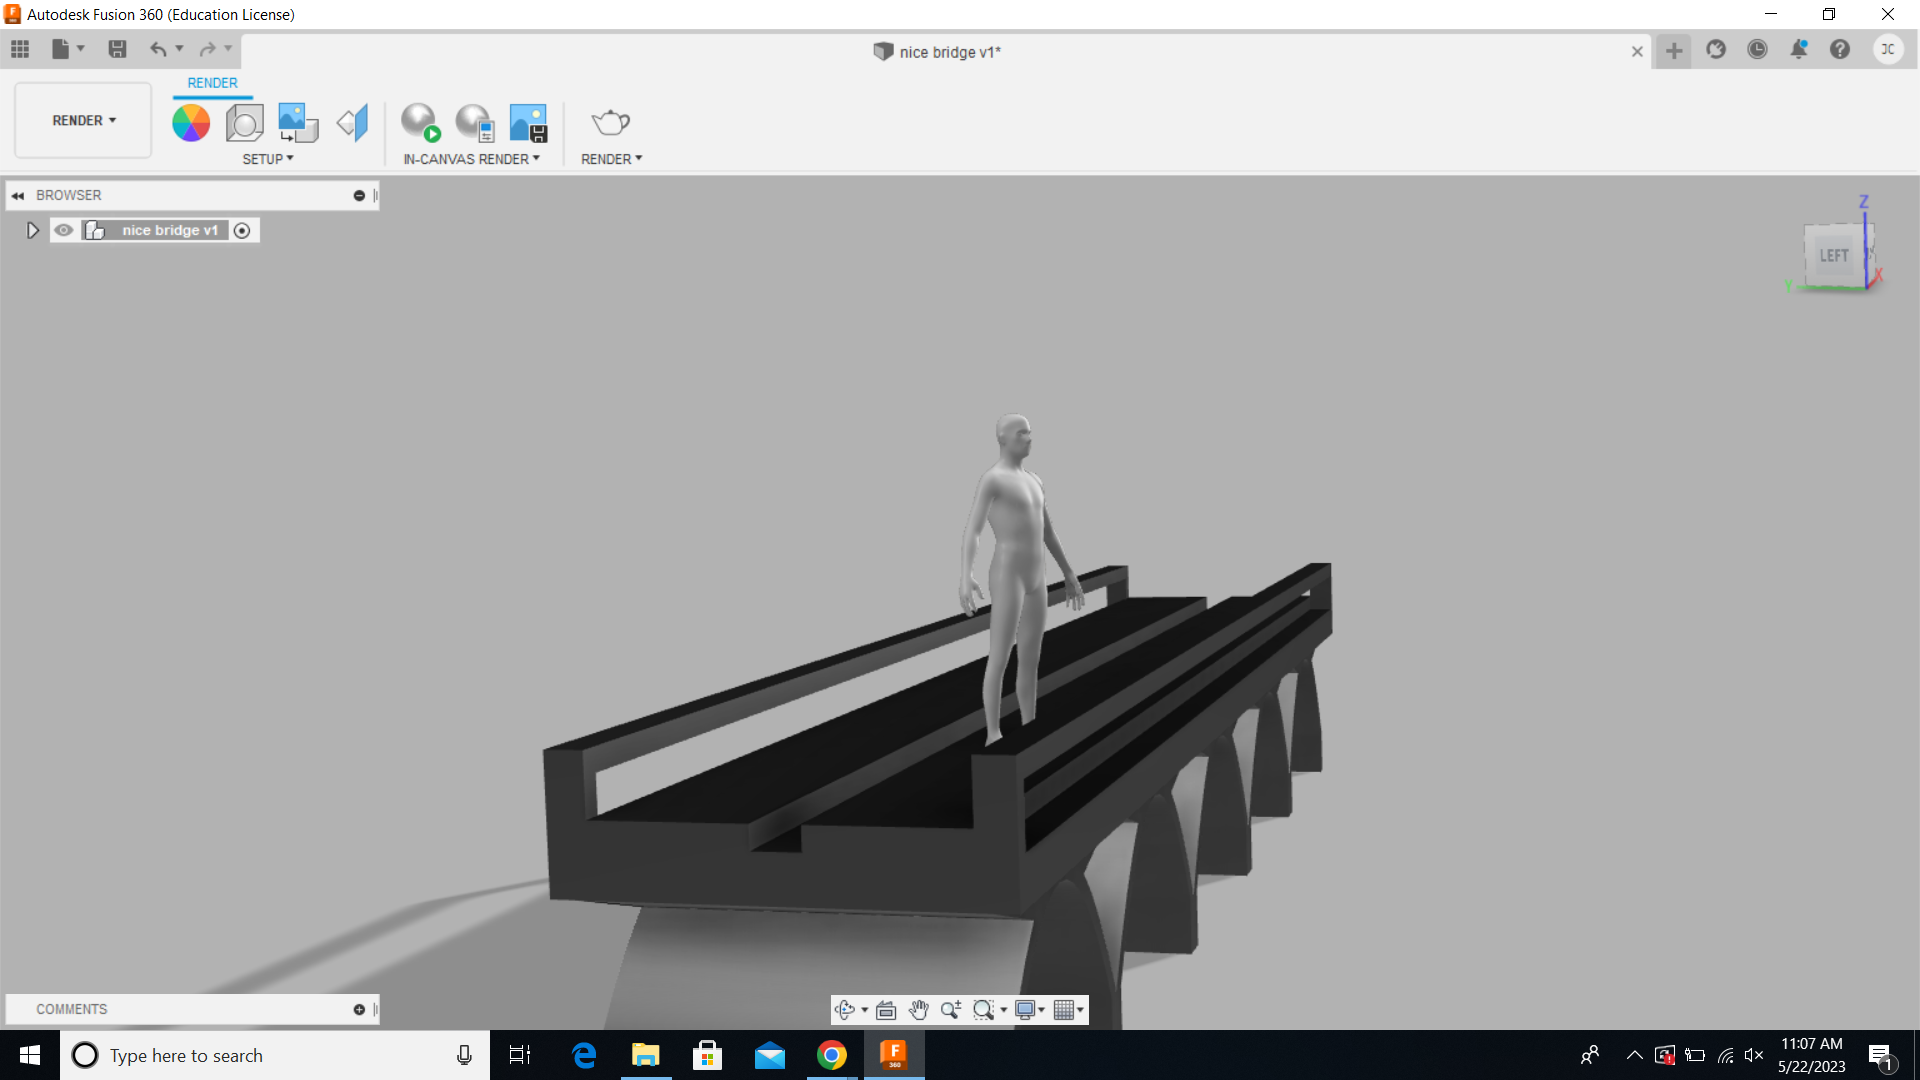
Task: Select the Zoom magnifier tool
Action: (x=950, y=1009)
